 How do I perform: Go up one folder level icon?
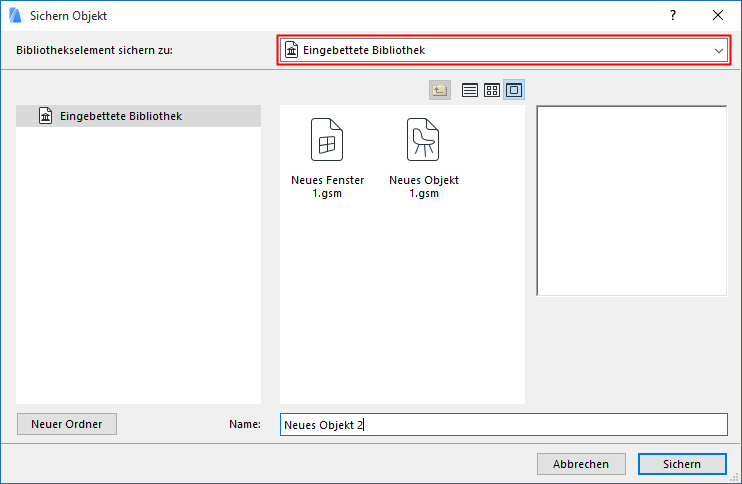click(x=440, y=90)
